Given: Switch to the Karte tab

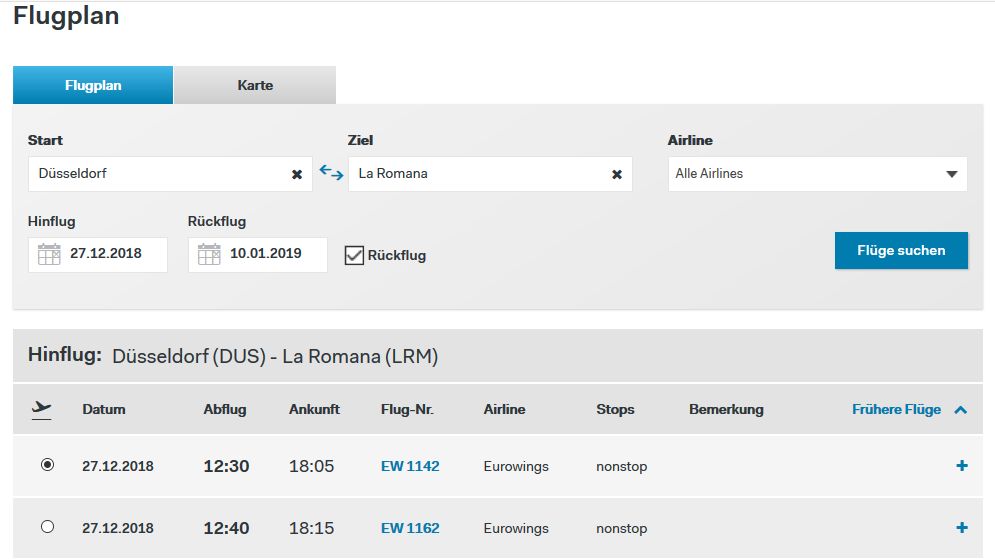Looking at the screenshot, I should click(255, 85).
